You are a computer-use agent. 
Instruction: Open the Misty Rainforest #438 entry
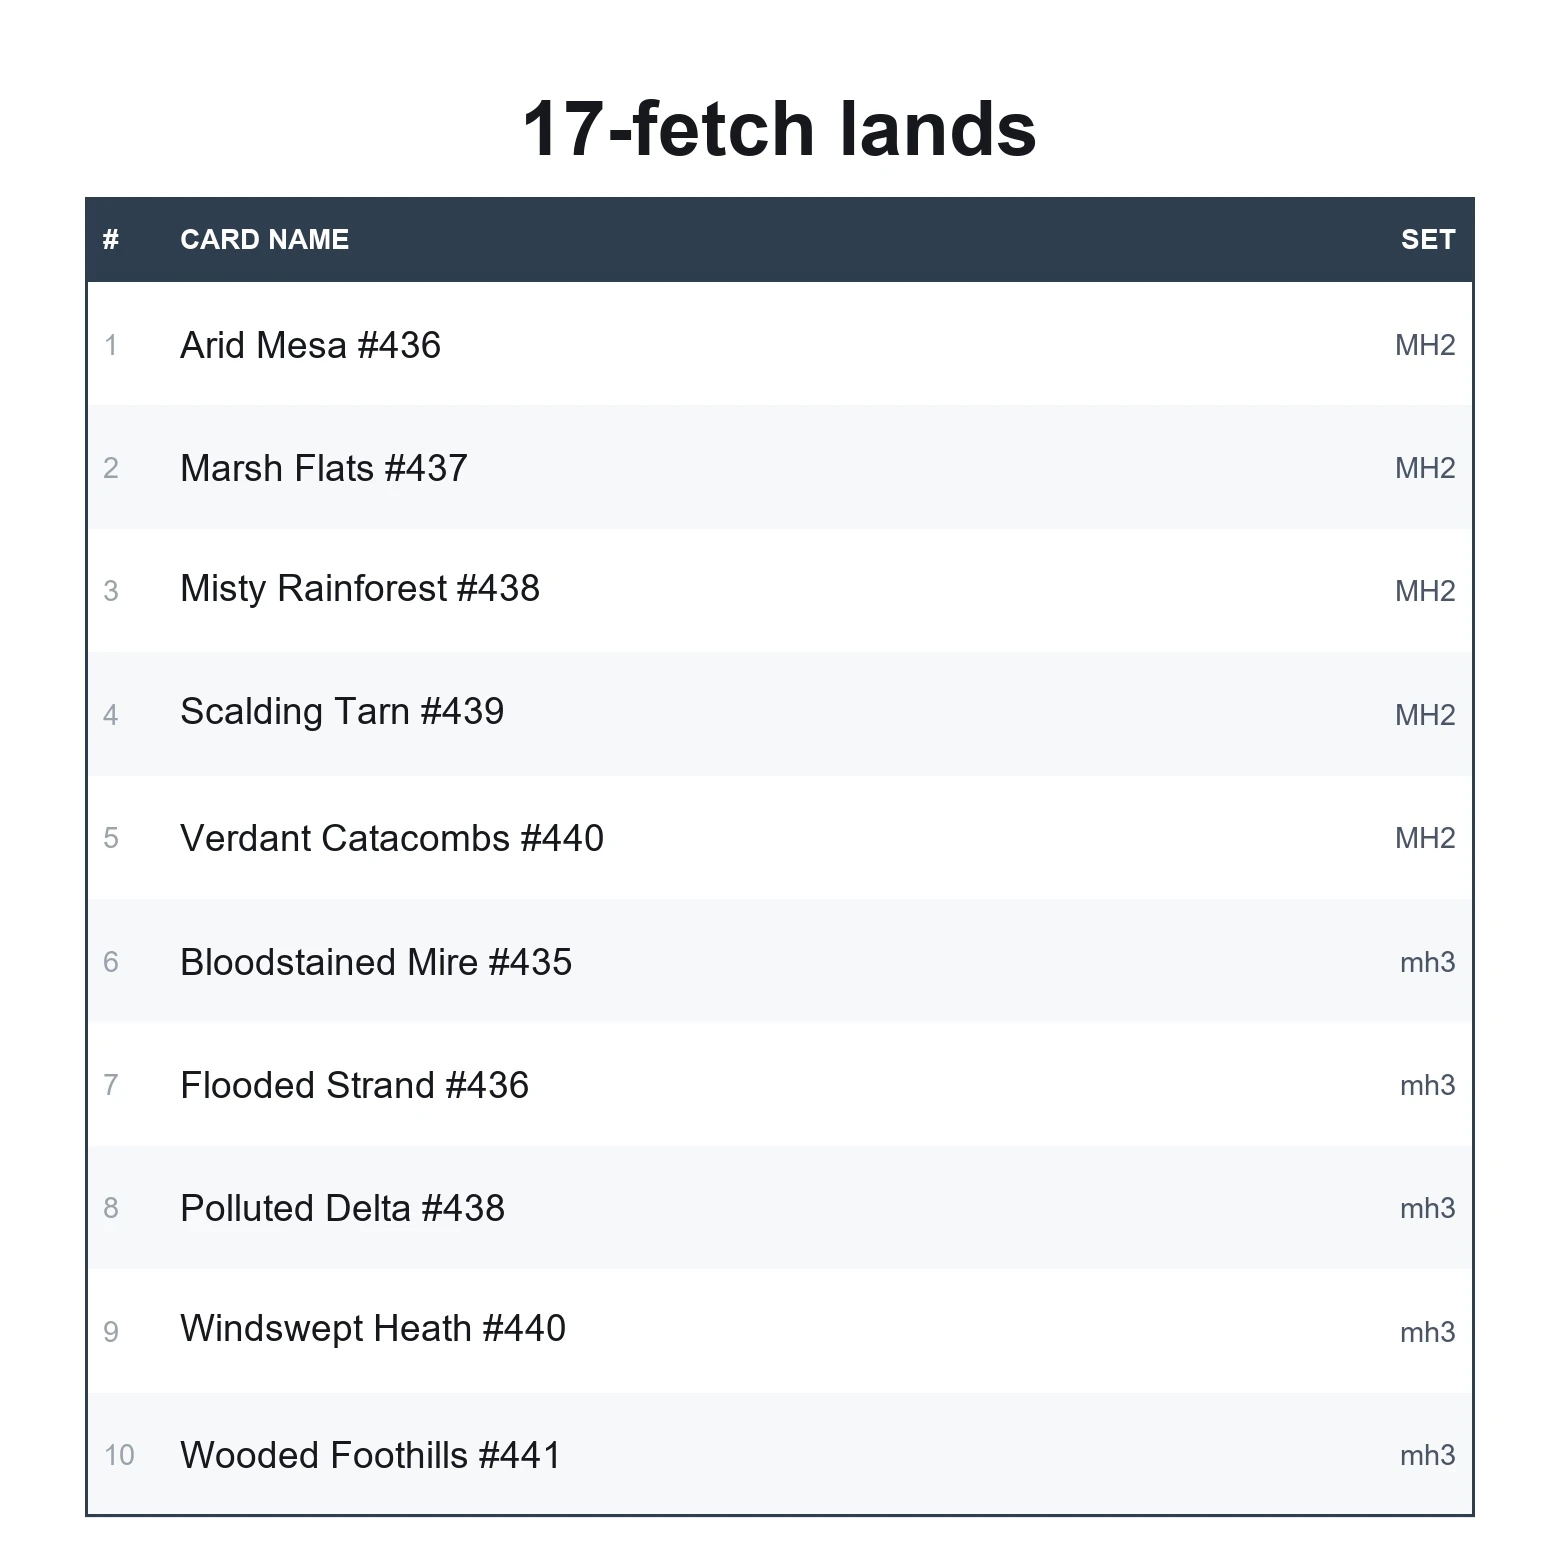780,590
